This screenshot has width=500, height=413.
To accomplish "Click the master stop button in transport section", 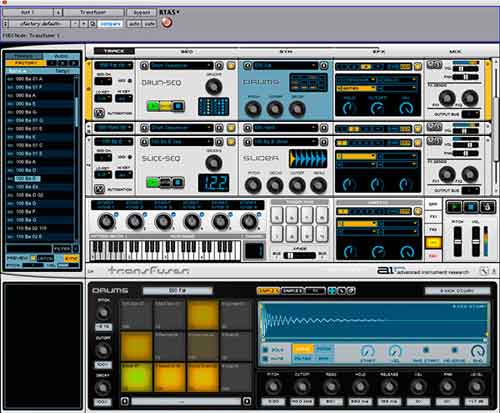I will point(470,207).
